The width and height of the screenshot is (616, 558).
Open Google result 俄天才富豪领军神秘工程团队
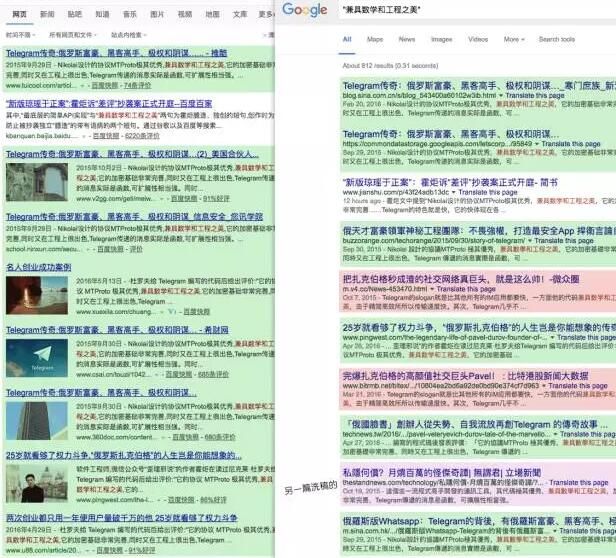pyautogui.click(x=479, y=231)
